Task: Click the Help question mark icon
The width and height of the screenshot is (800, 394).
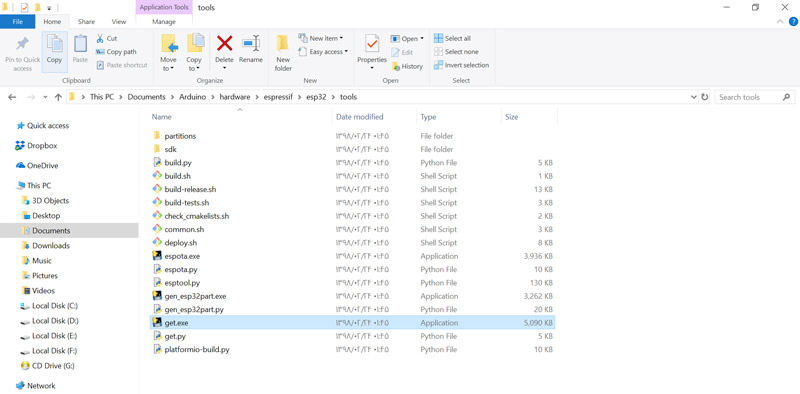Action: (x=793, y=21)
